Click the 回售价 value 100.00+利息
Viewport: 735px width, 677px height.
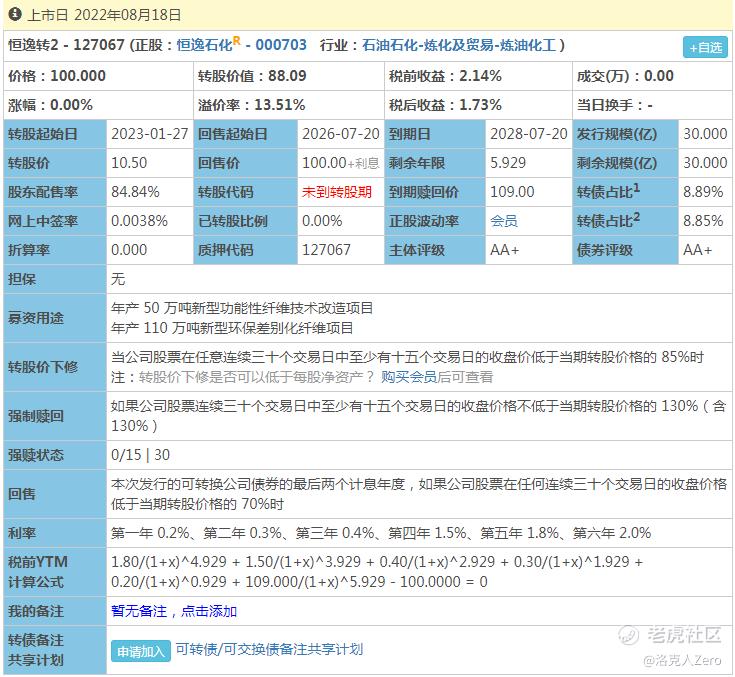(x=340, y=163)
